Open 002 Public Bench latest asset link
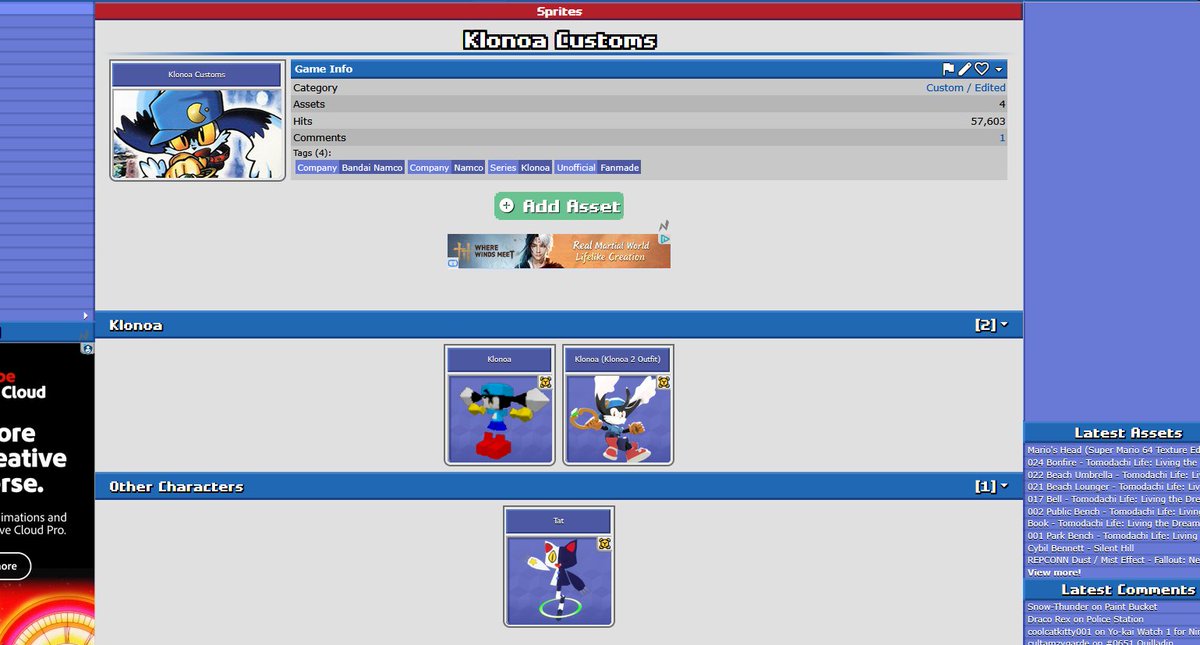Screen dimensions: 1200x645 tap(1112, 511)
